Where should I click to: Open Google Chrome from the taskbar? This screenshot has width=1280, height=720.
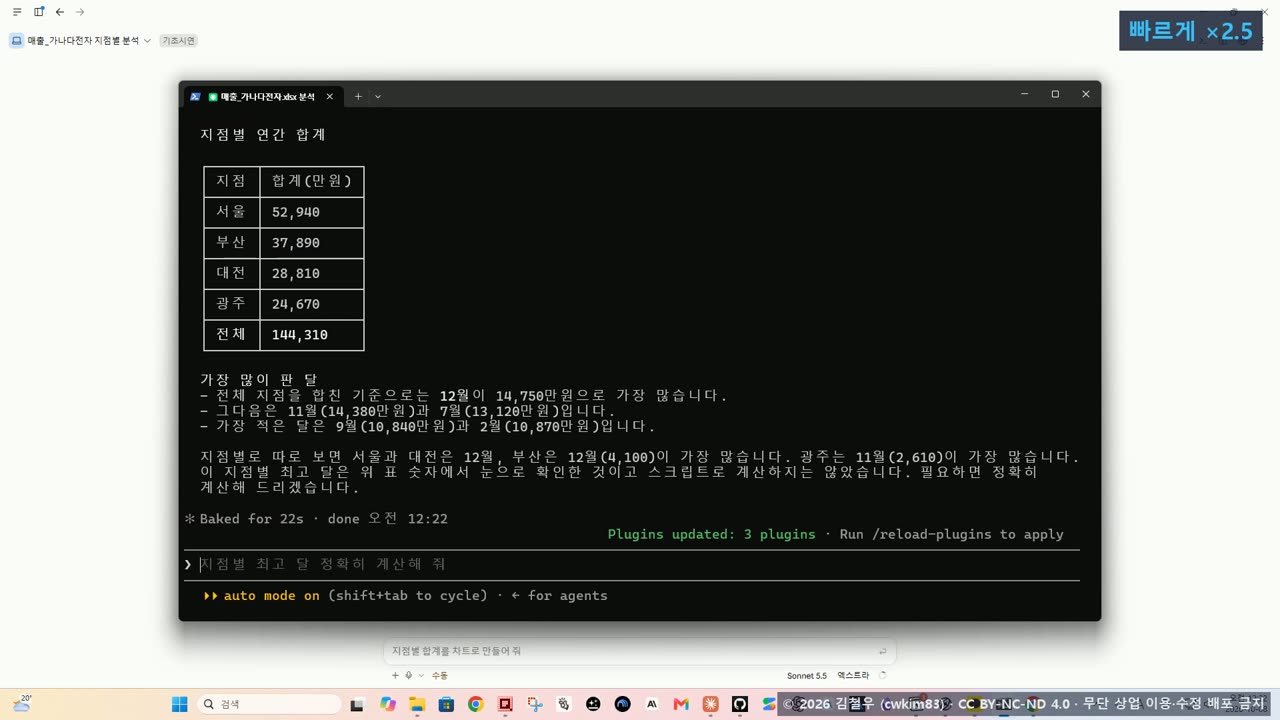tap(475, 704)
